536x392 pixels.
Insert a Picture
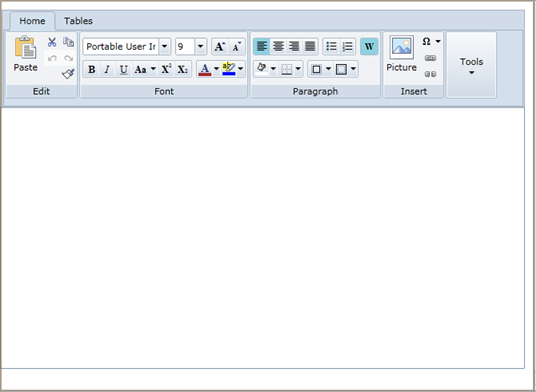point(402,54)
